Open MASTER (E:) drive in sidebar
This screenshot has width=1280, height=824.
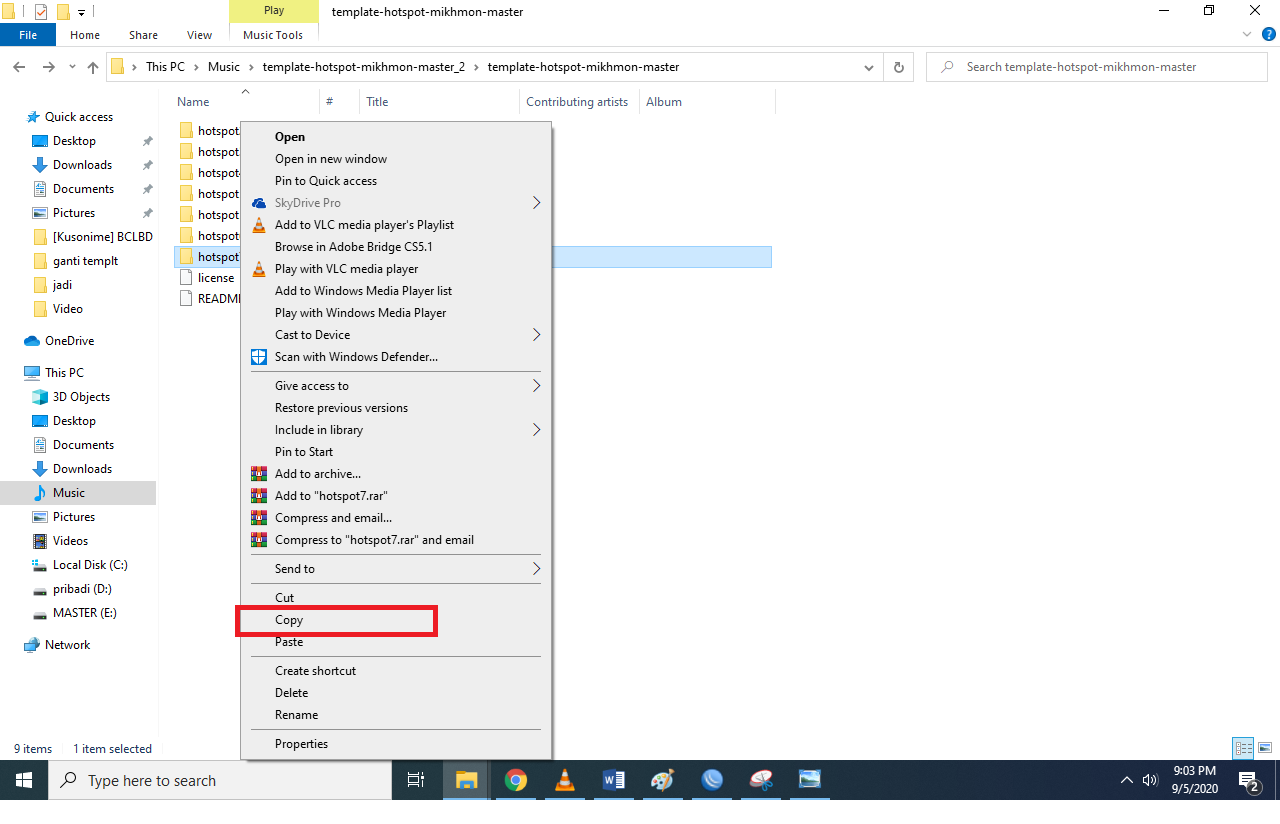(84, 613)
